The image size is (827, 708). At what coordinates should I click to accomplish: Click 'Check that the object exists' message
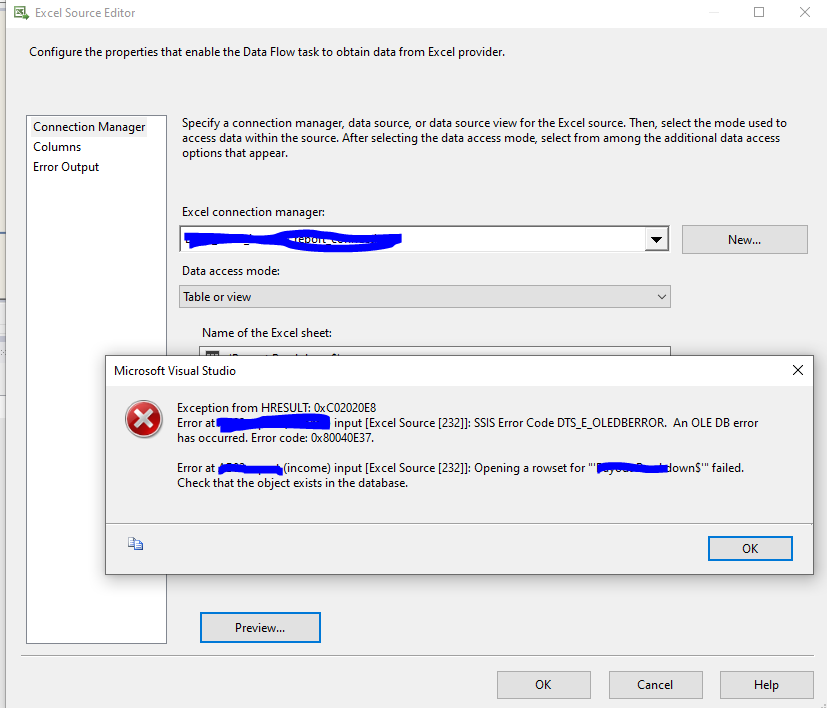pyautogui.click(x=293, y=483)
